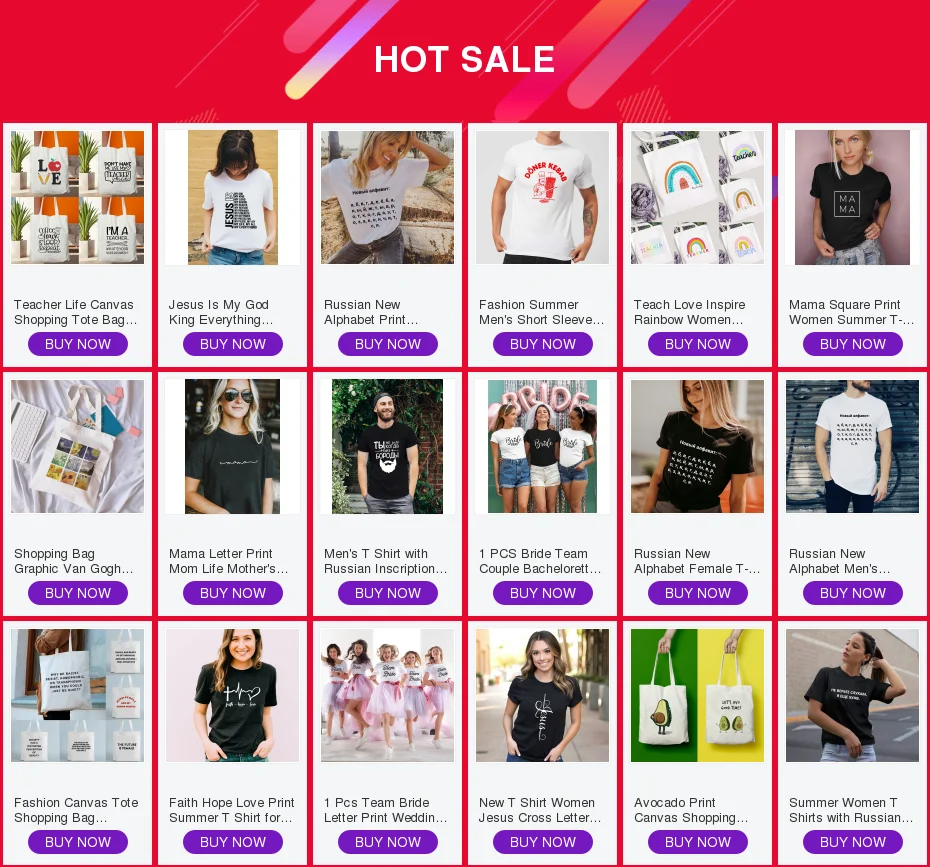
Task: Buy the Avocado Print Canvas Shopping bag
Action: pos(698,842)
